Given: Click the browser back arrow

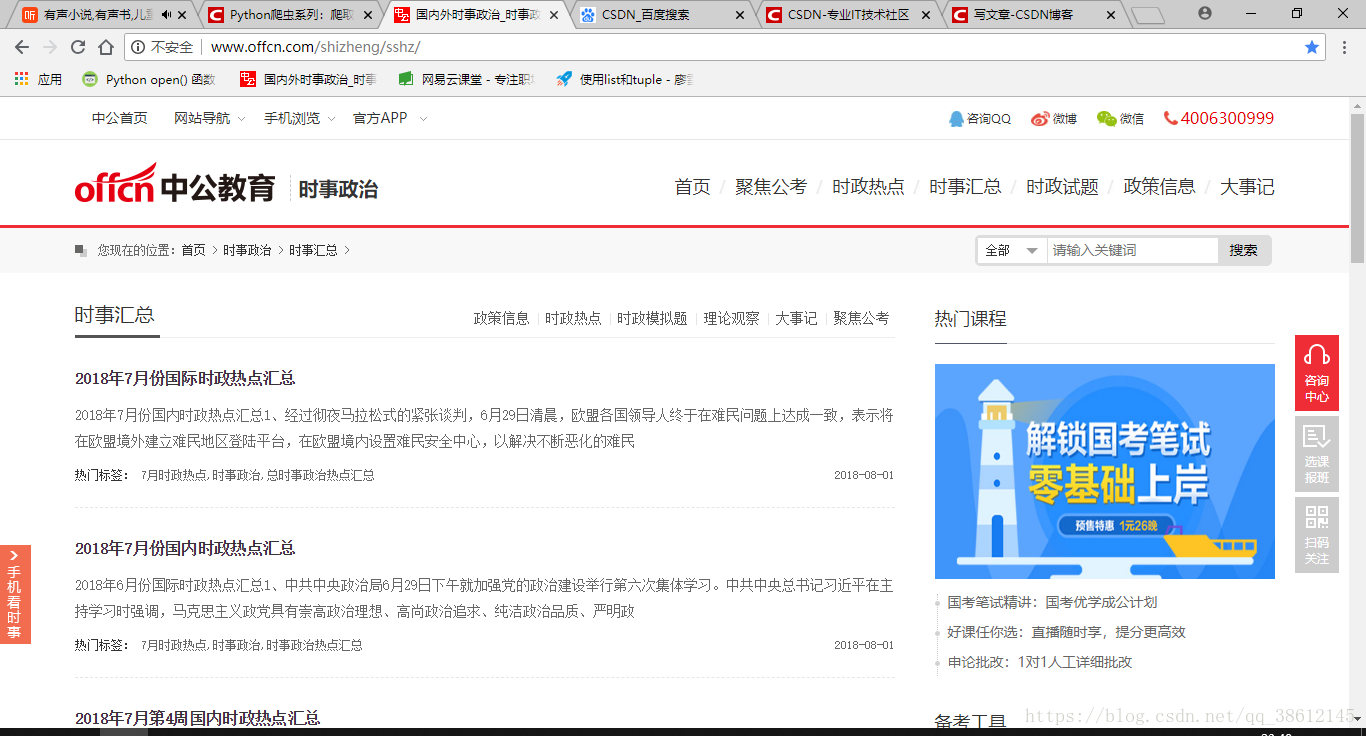Looking at the screenshot, I should (x=21, y=46).
